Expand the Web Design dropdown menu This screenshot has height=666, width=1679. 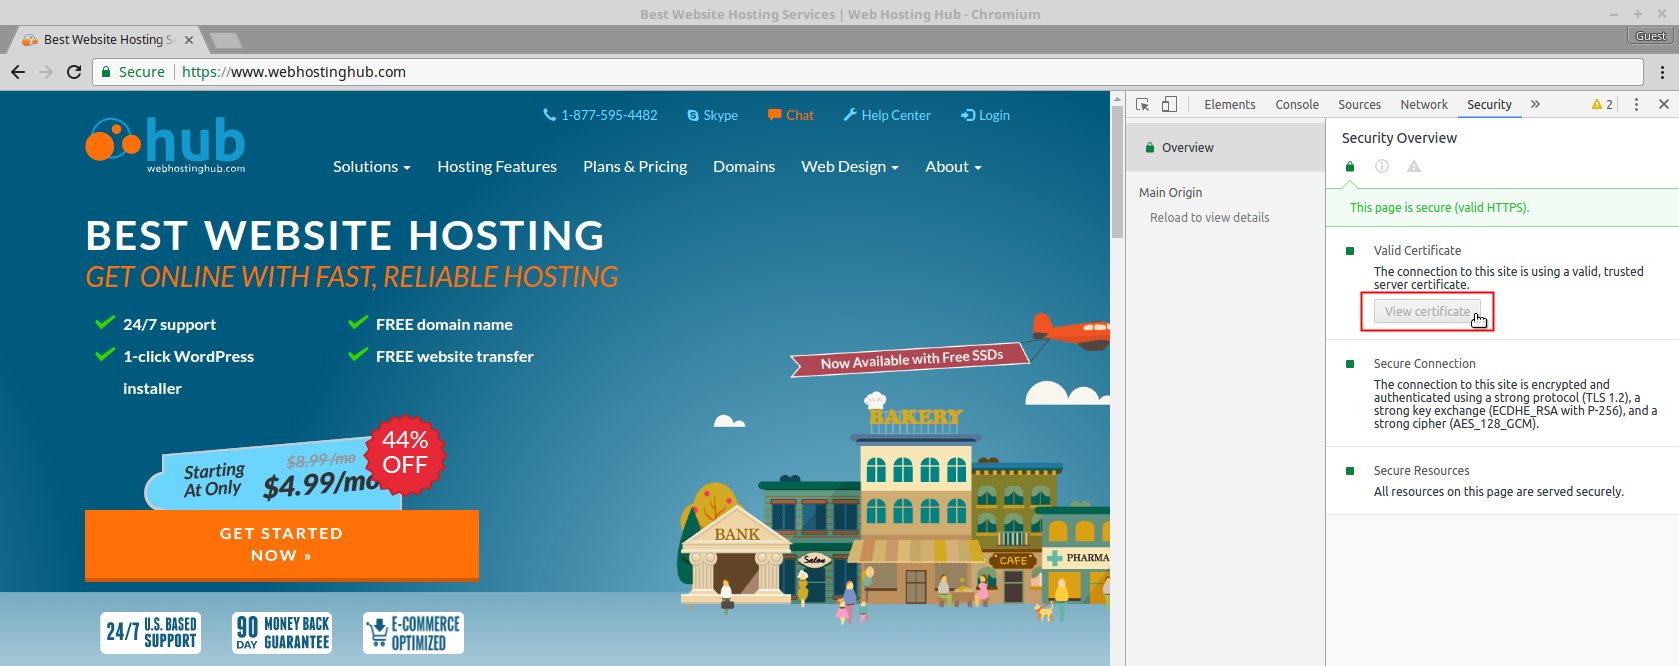pos(849,167)
